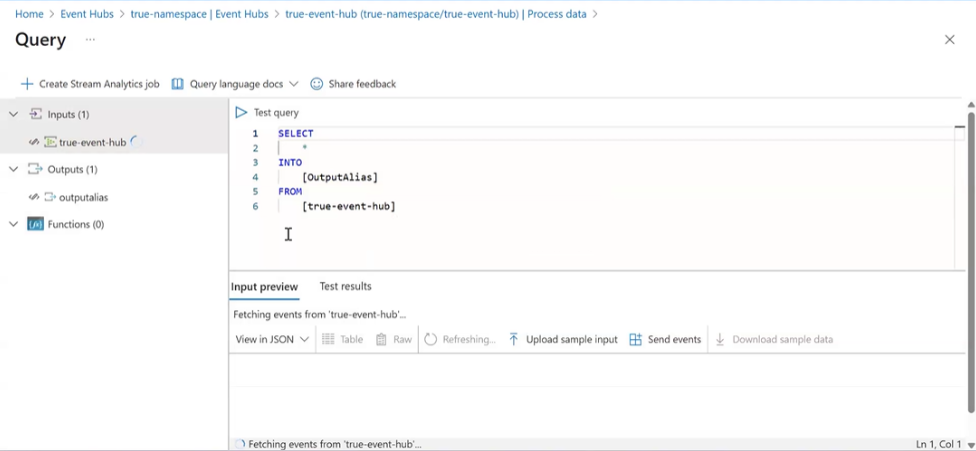Switch to the Test results tab

[345, 287]
